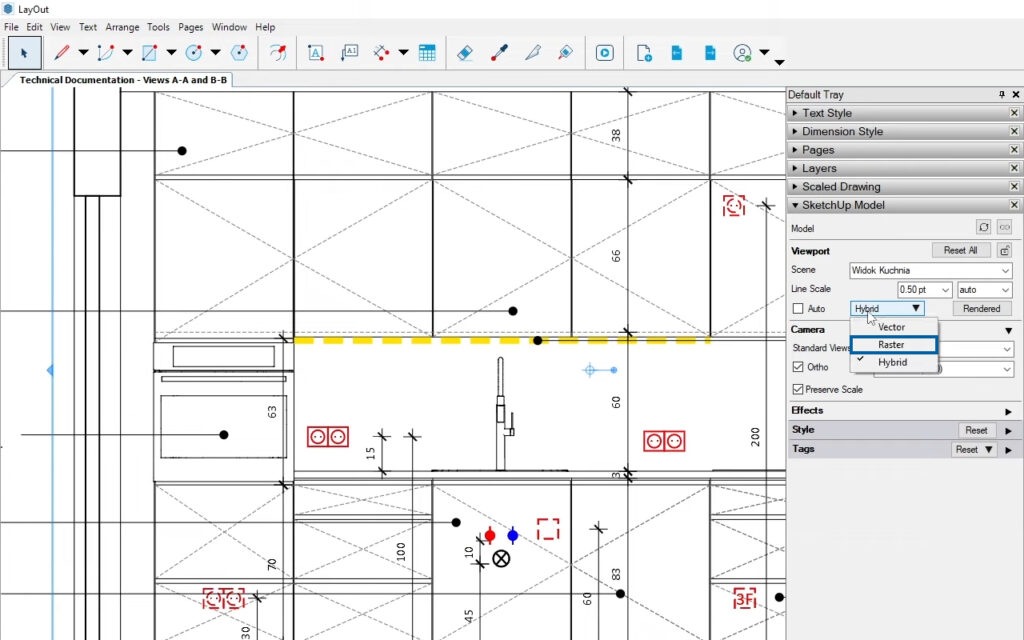Expand the Effects section

click(x=1008, y=411)
